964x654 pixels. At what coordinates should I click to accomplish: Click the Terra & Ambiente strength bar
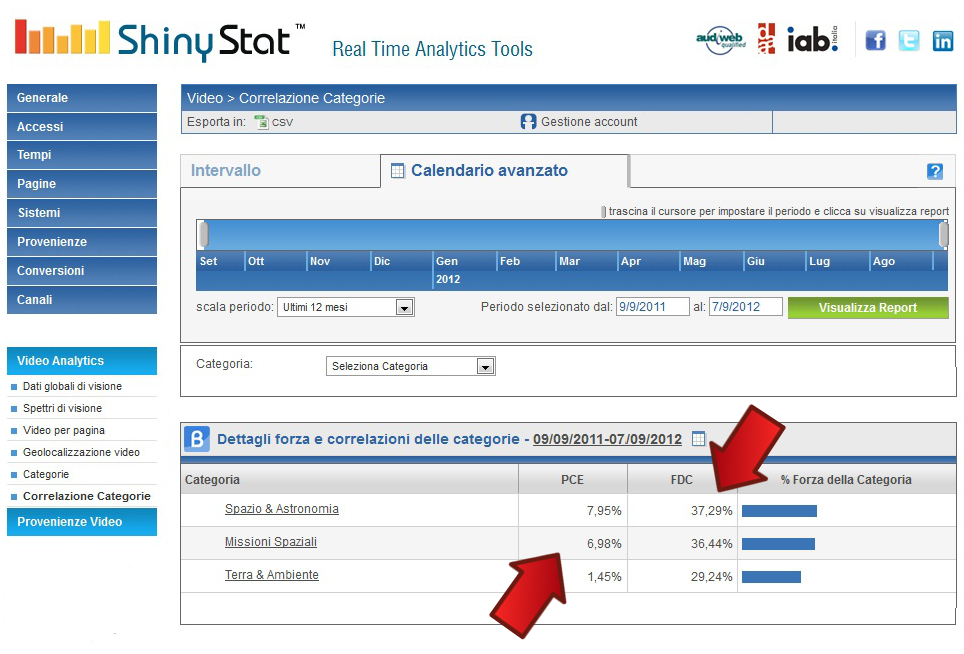[x=772, y=577]
